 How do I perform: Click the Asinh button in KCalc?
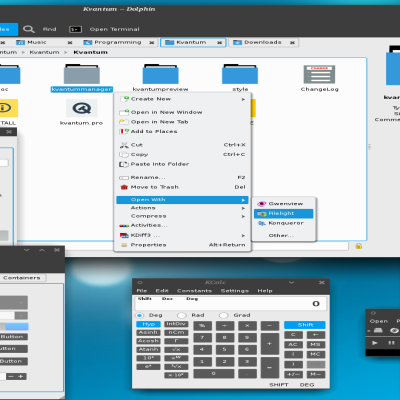coord(148,333)
